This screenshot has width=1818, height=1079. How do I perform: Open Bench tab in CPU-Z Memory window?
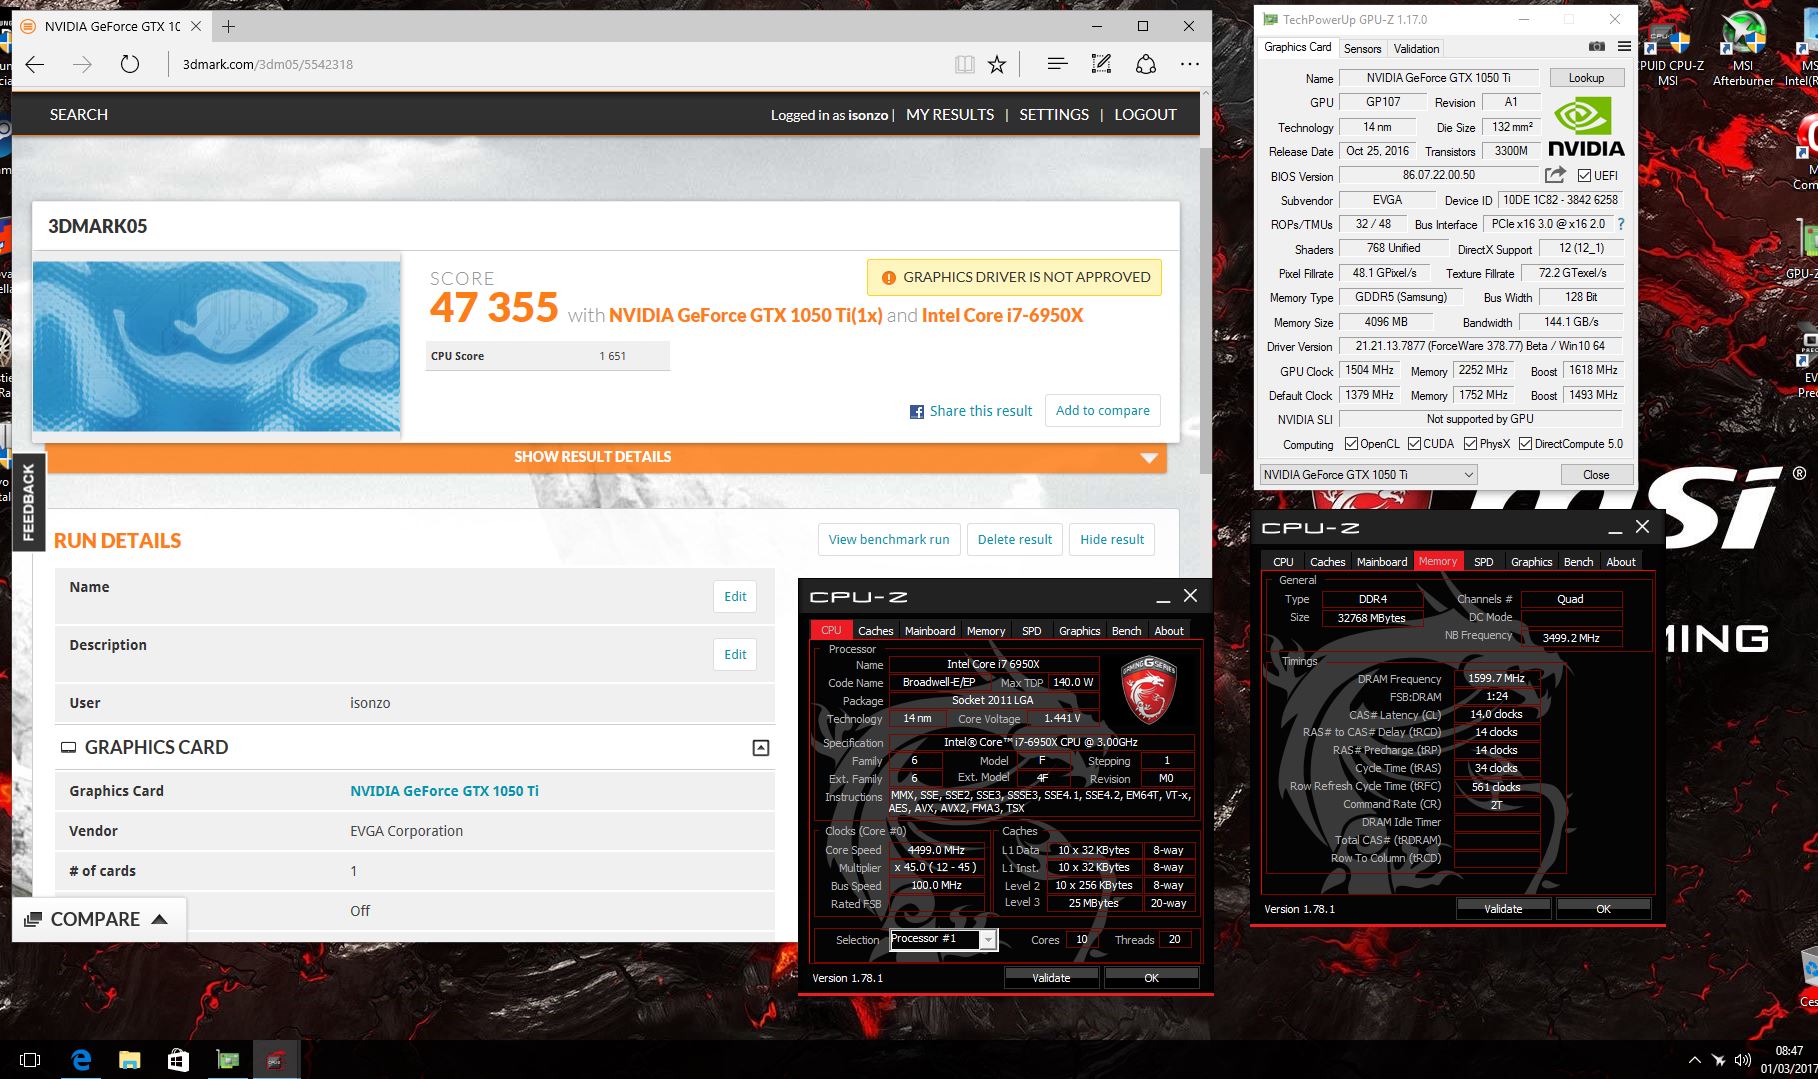point(1578,562)
